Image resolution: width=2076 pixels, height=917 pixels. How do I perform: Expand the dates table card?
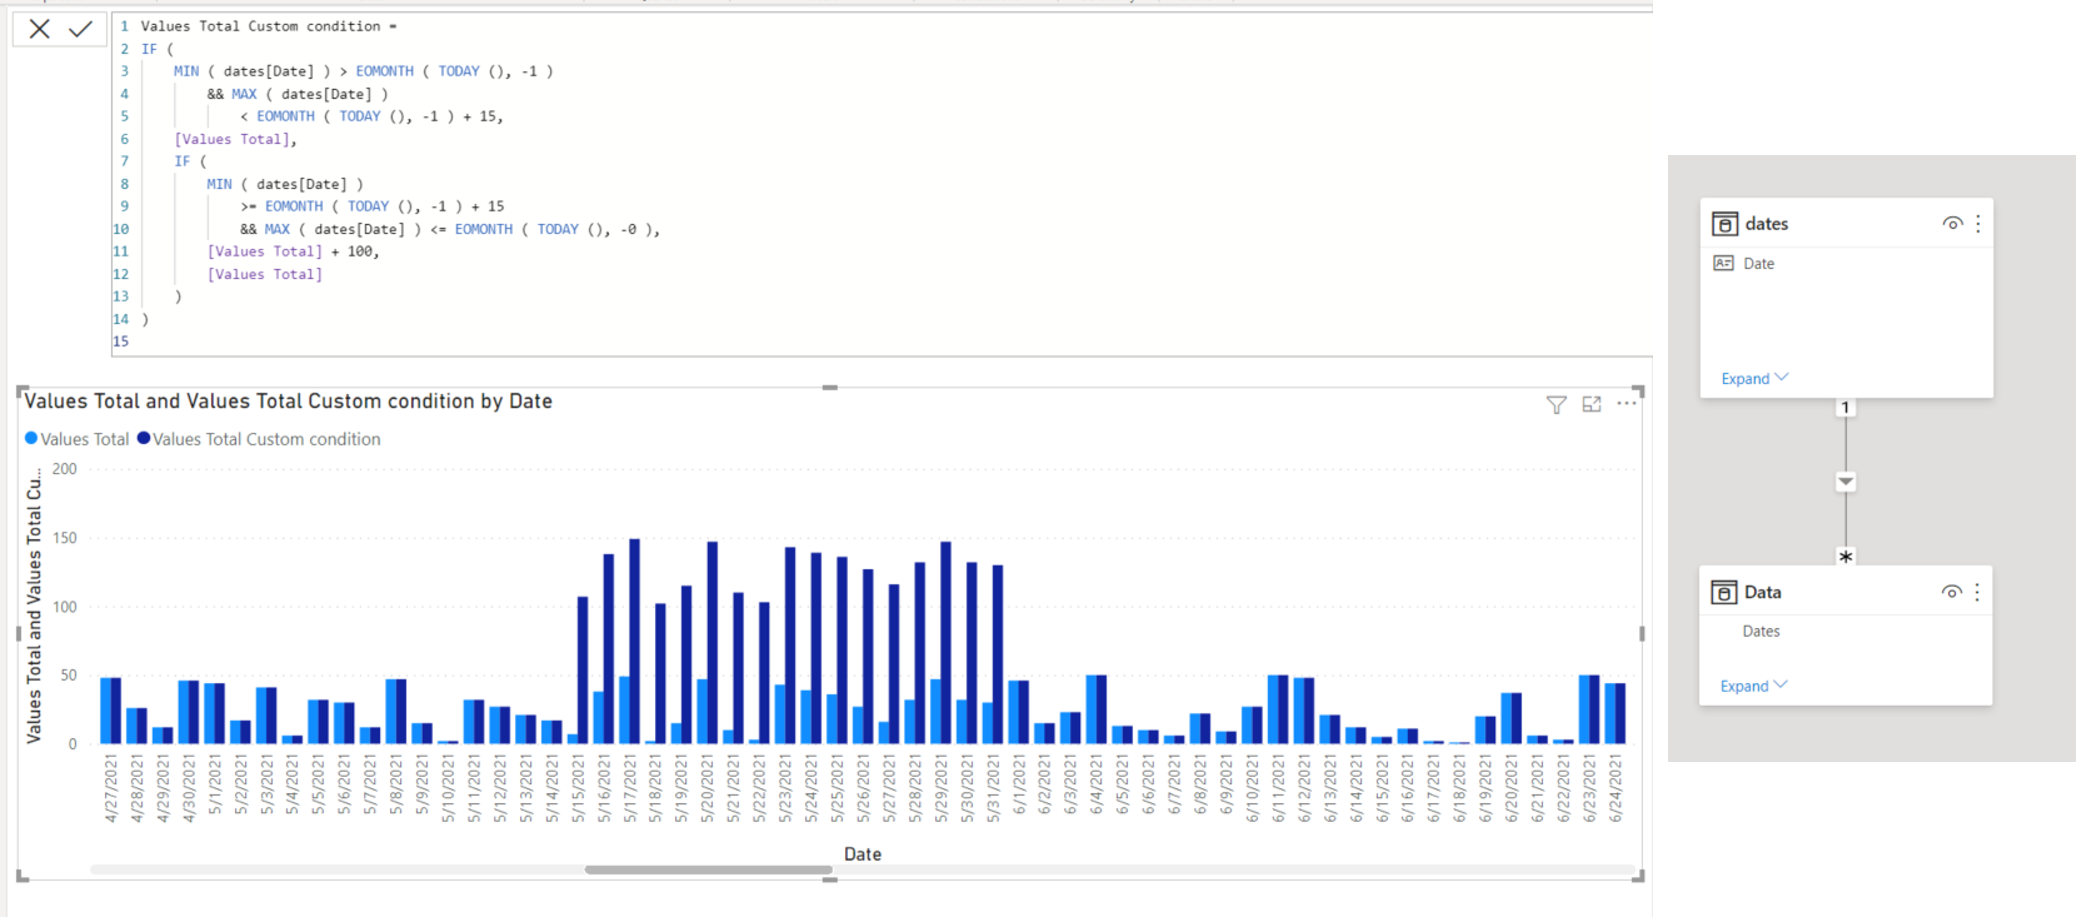point(1755,378)
